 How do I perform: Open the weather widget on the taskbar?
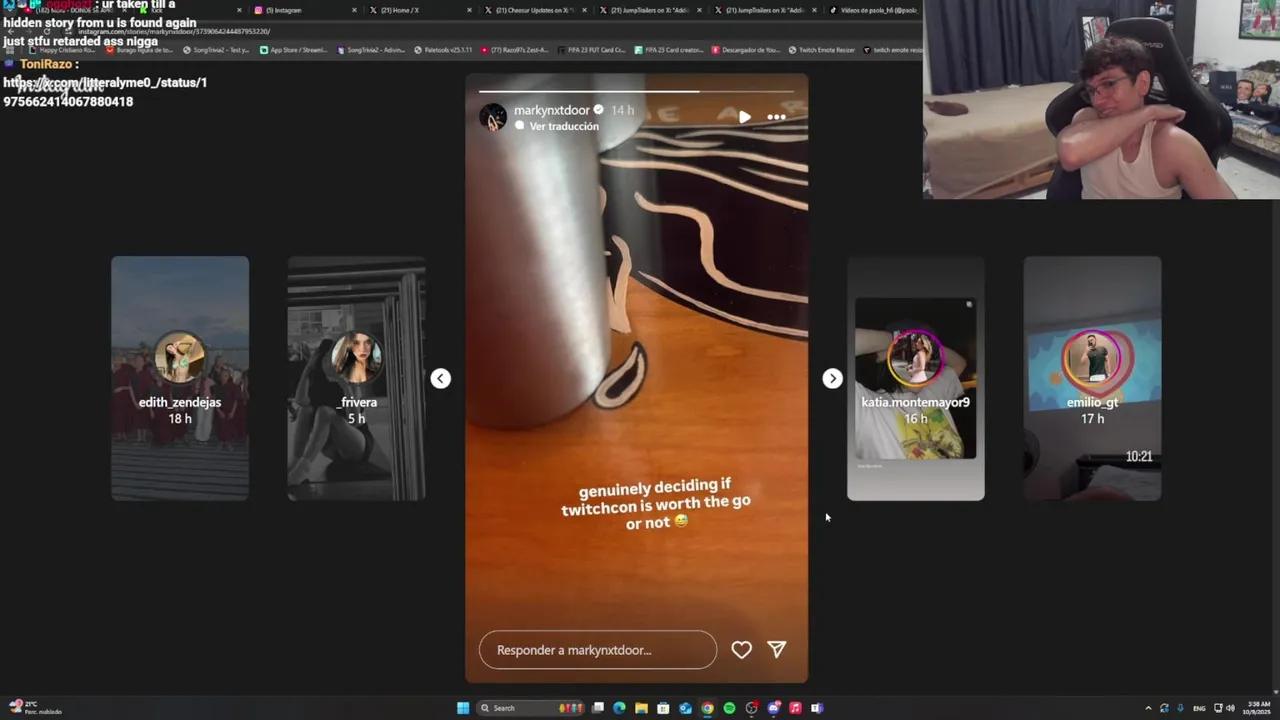click(36, 708)
